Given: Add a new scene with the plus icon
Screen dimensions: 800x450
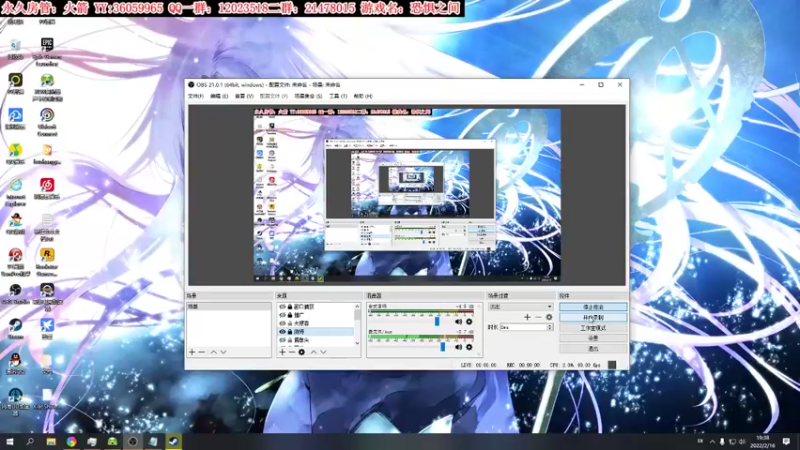Looking at the screenshot, I should 192,352.
